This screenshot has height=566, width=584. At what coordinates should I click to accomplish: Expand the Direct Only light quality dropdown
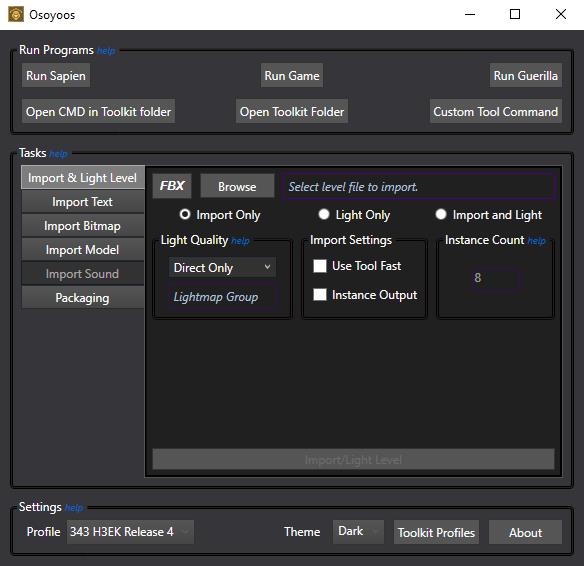tap(222, 267)
